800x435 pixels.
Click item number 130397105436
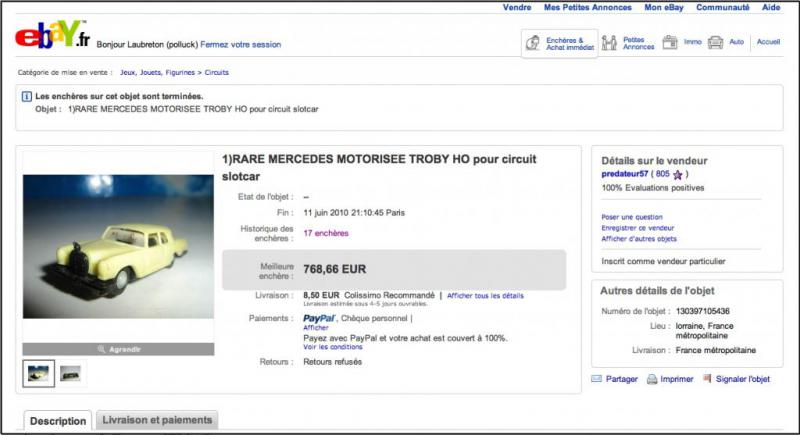(703, 311)
